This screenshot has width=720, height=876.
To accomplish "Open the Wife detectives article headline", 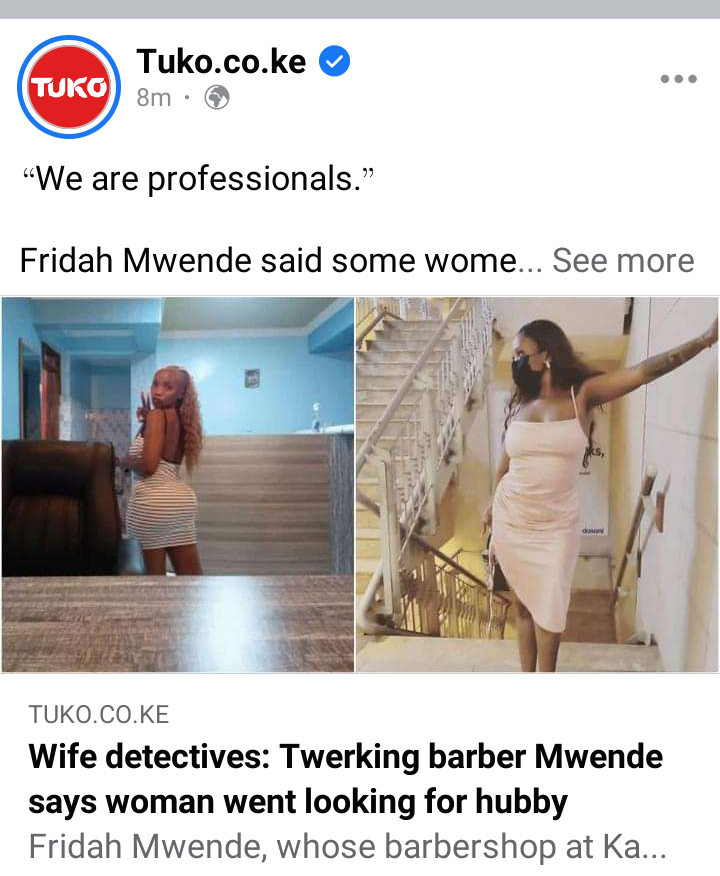I will coord(345,779).
